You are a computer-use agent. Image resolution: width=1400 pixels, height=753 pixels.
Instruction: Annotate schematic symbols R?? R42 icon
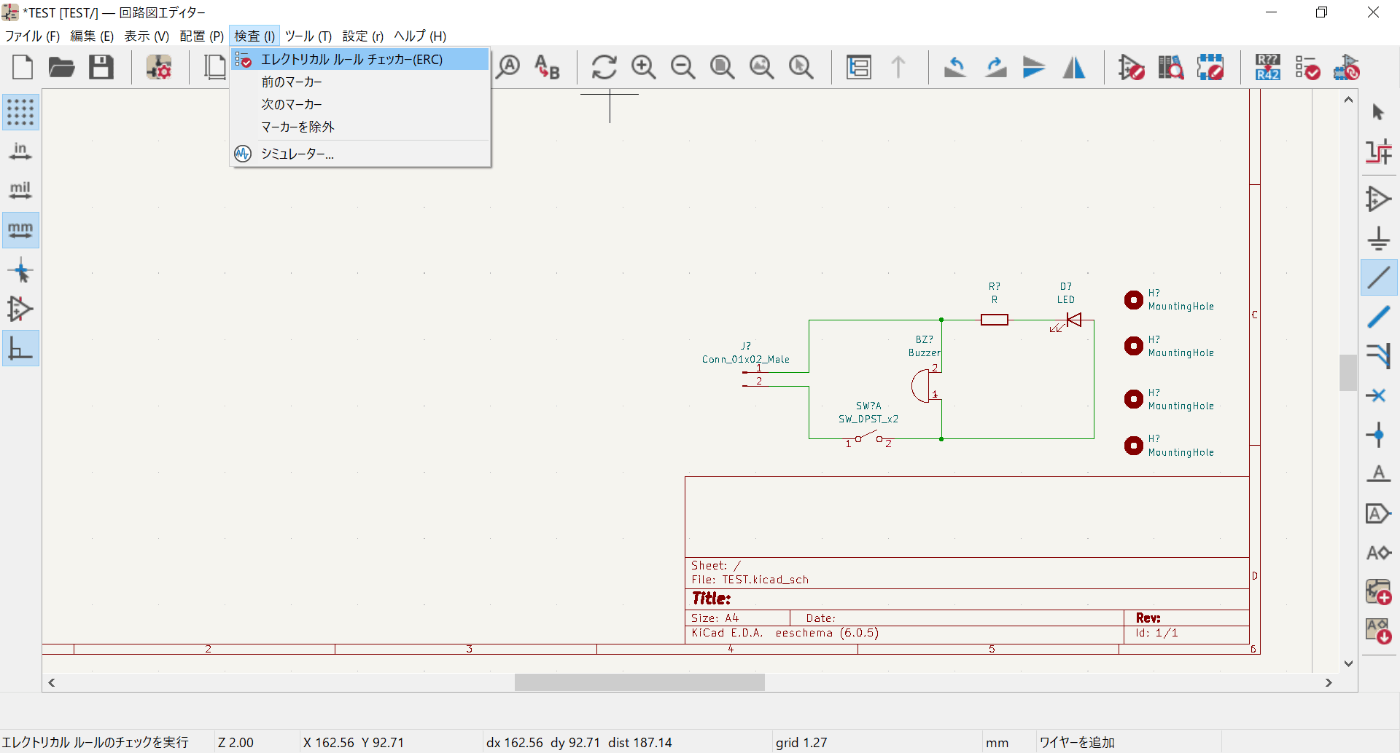point(1267,67)
